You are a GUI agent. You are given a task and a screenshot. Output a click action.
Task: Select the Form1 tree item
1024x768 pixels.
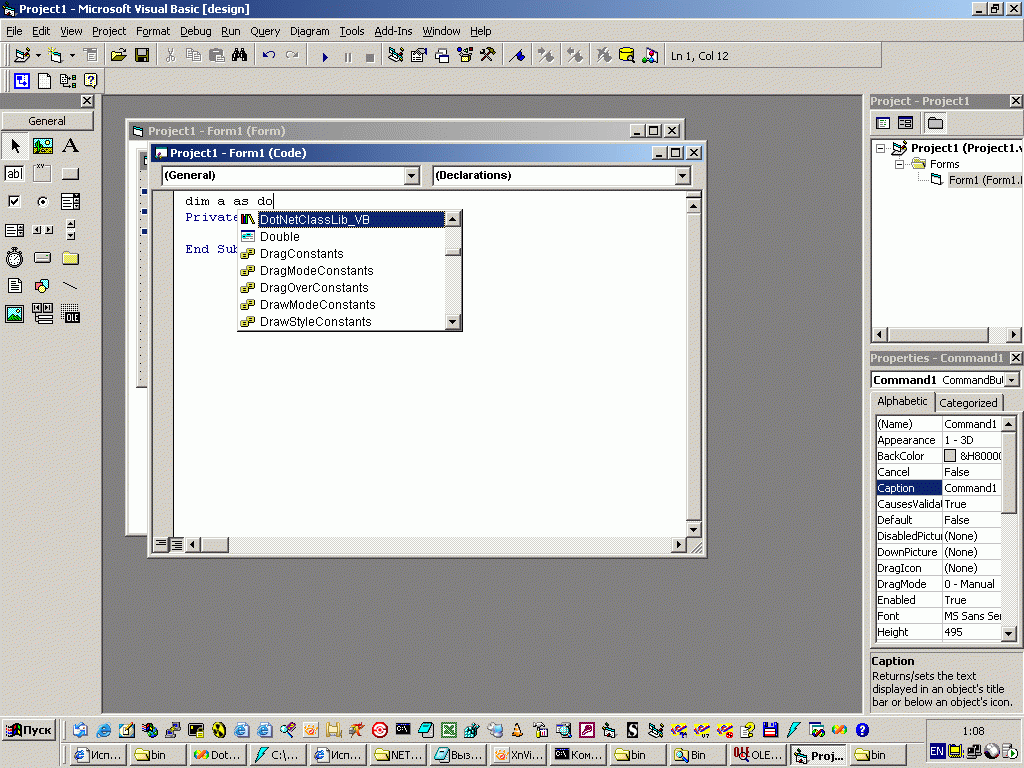pos(983,180)
